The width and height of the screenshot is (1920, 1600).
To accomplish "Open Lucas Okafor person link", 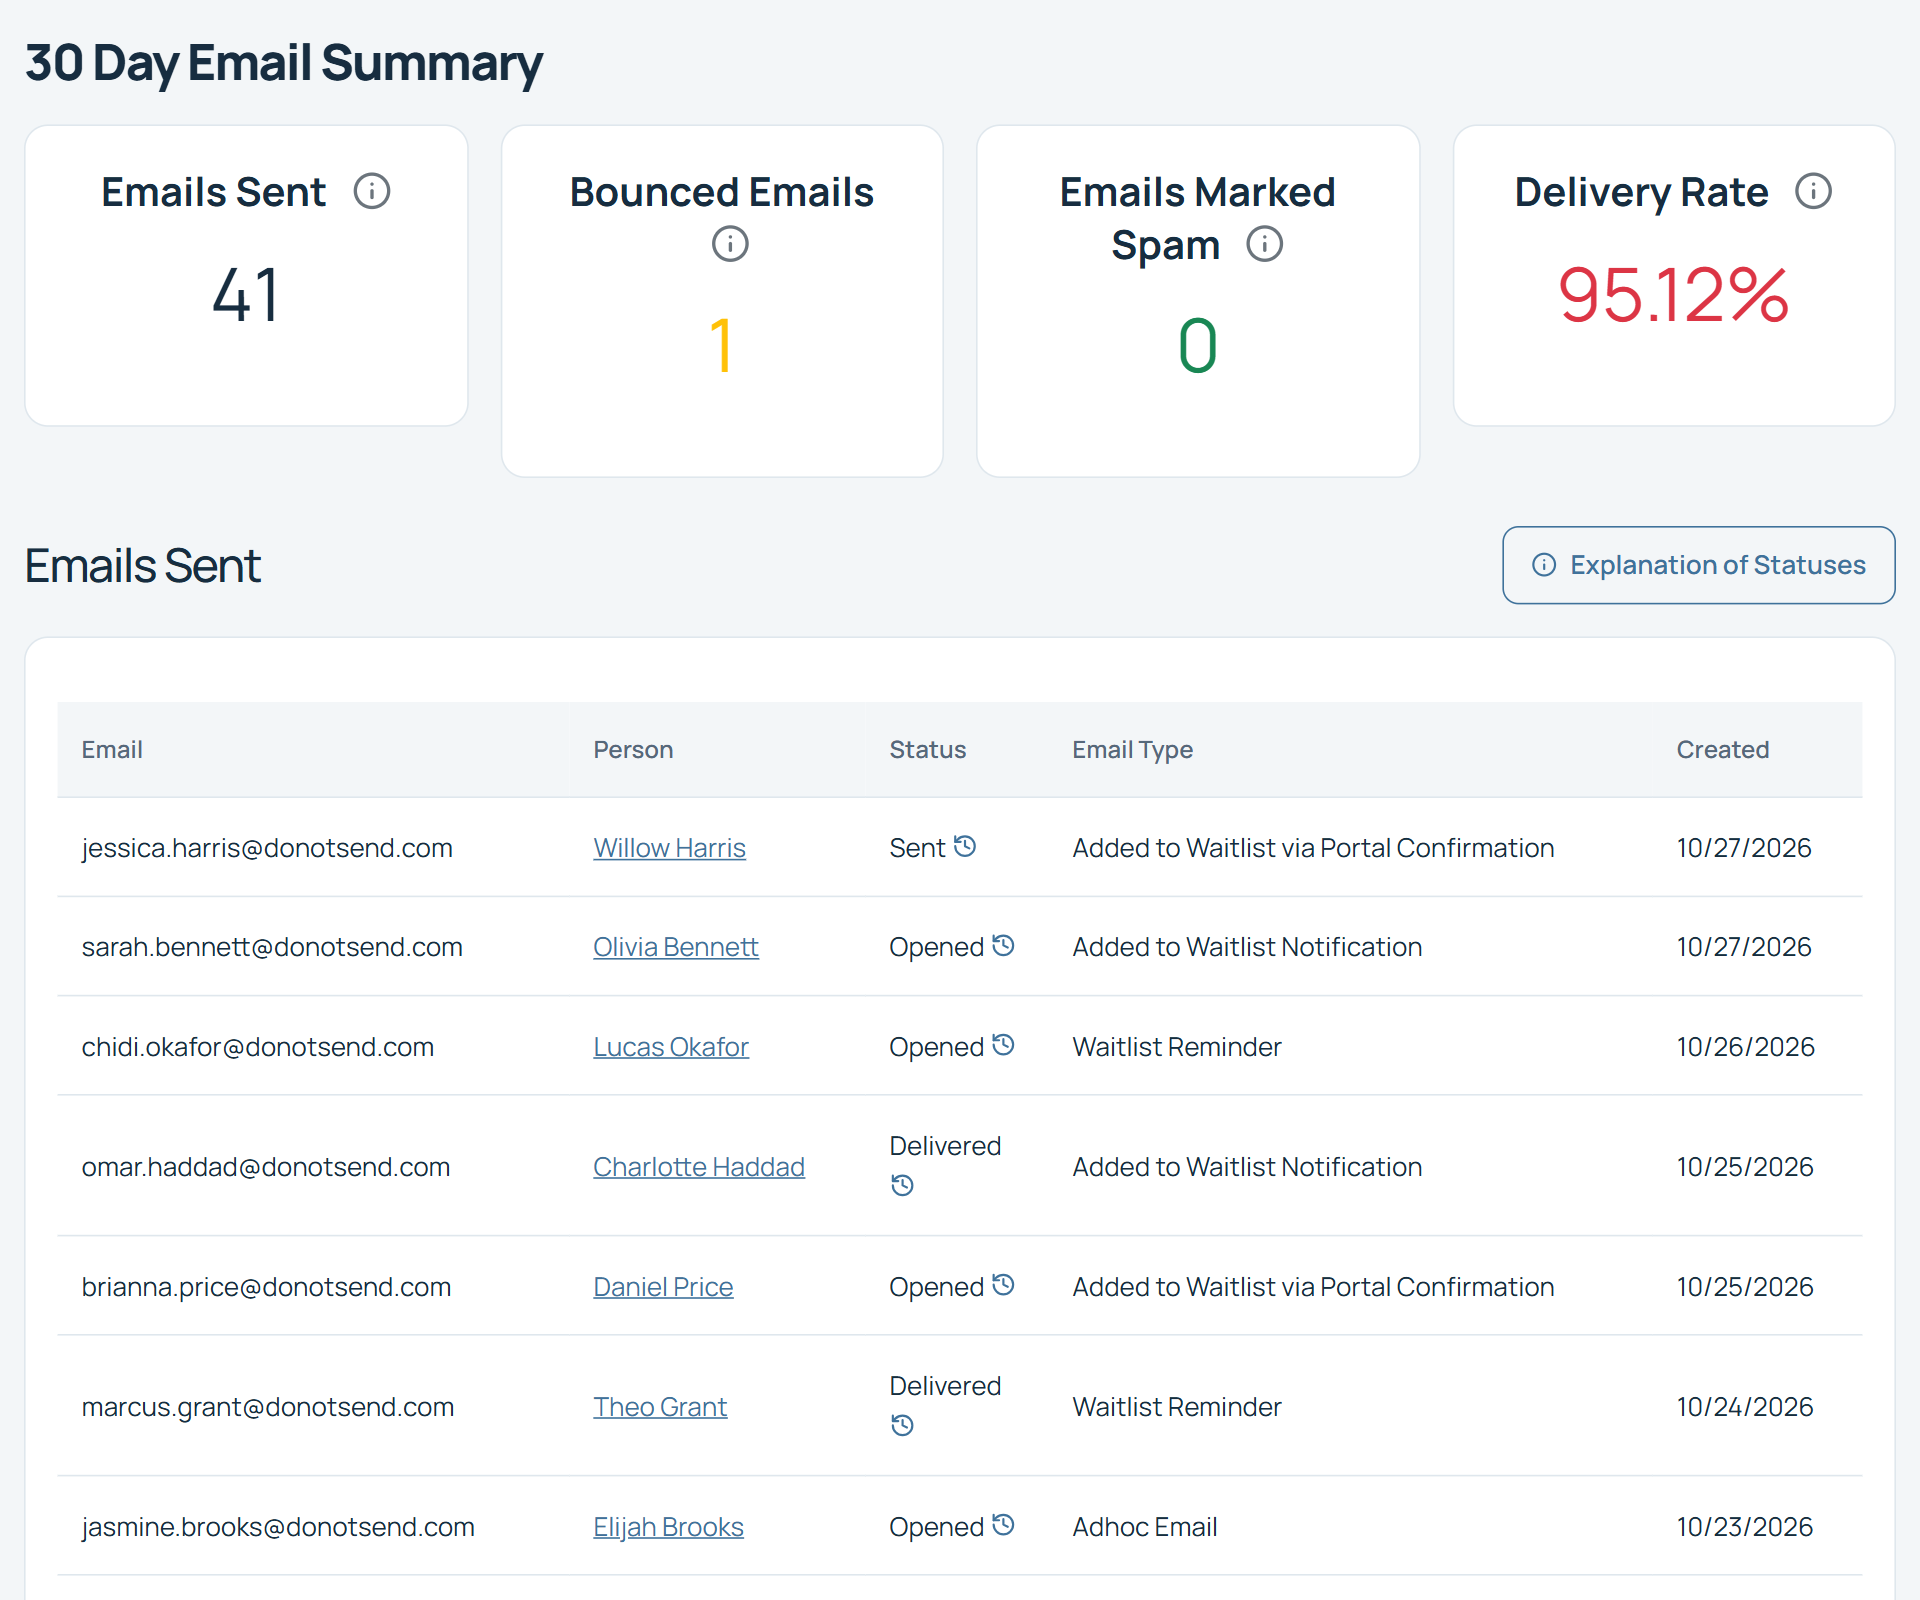I will tap(671, 1047).
